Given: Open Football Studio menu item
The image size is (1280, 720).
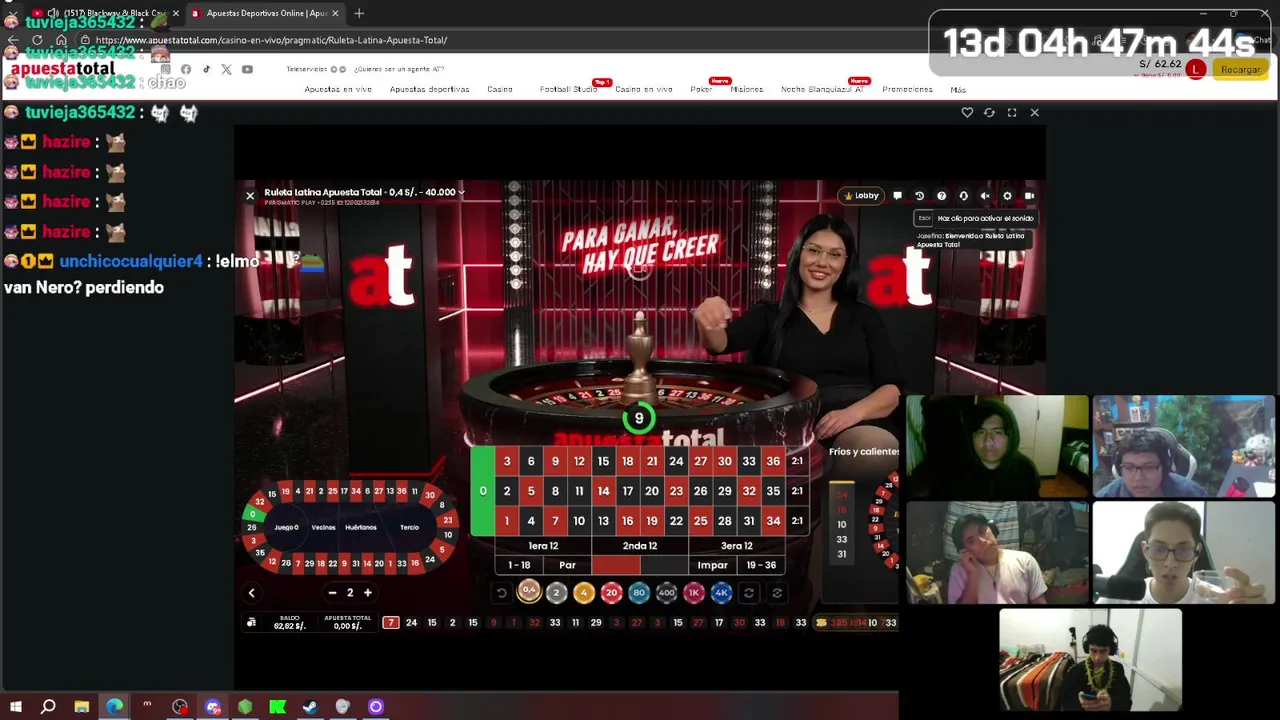Looking at the screenshot, I should tap(568, 89).
